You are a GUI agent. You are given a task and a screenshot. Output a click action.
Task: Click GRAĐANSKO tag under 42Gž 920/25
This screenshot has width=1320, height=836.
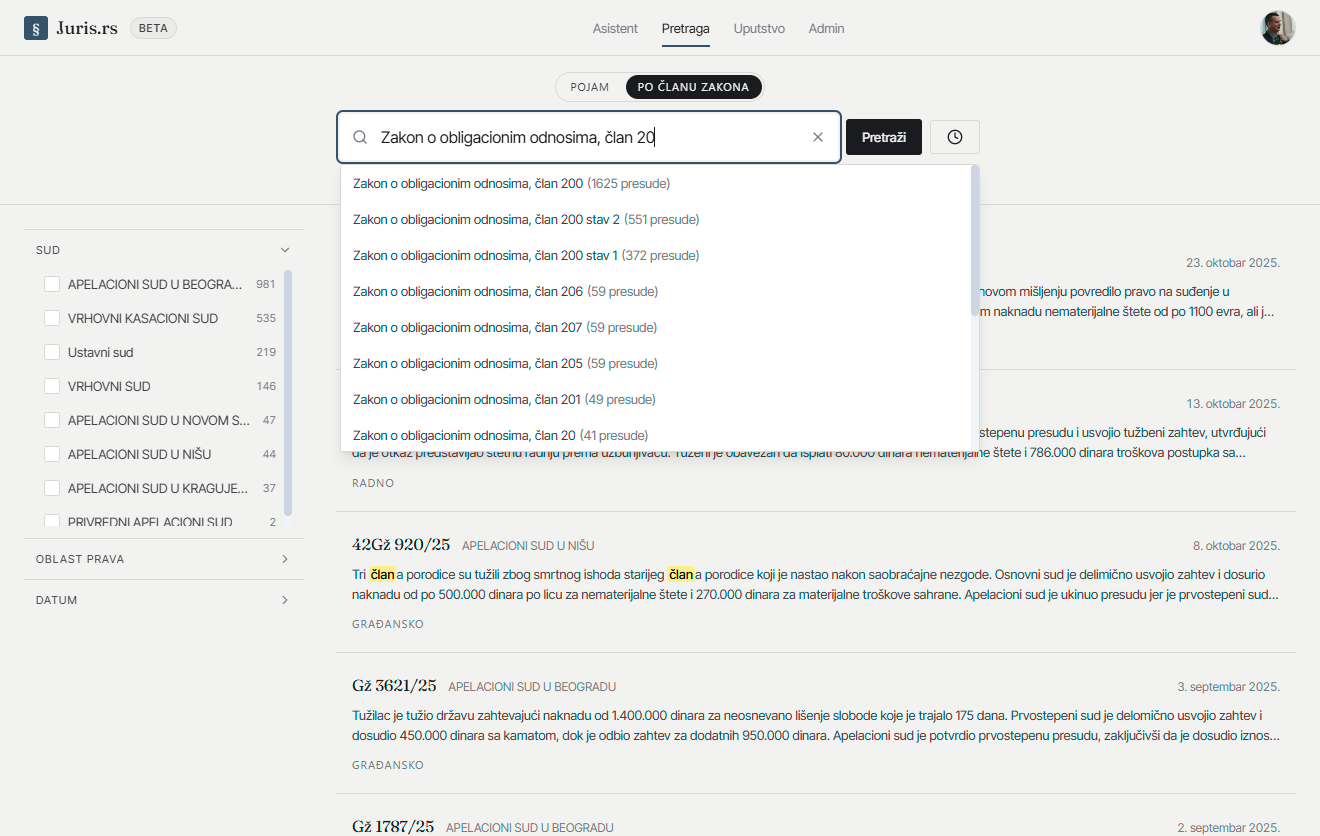pos(388,624)
